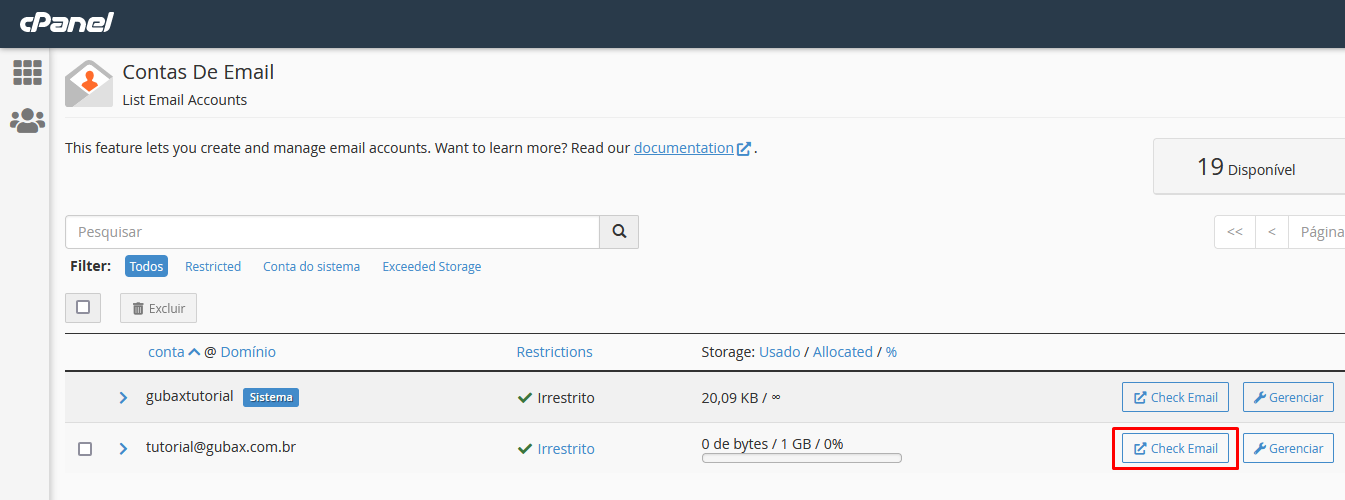
Task: Click the cPanel logo
Action: pos(66,22)
